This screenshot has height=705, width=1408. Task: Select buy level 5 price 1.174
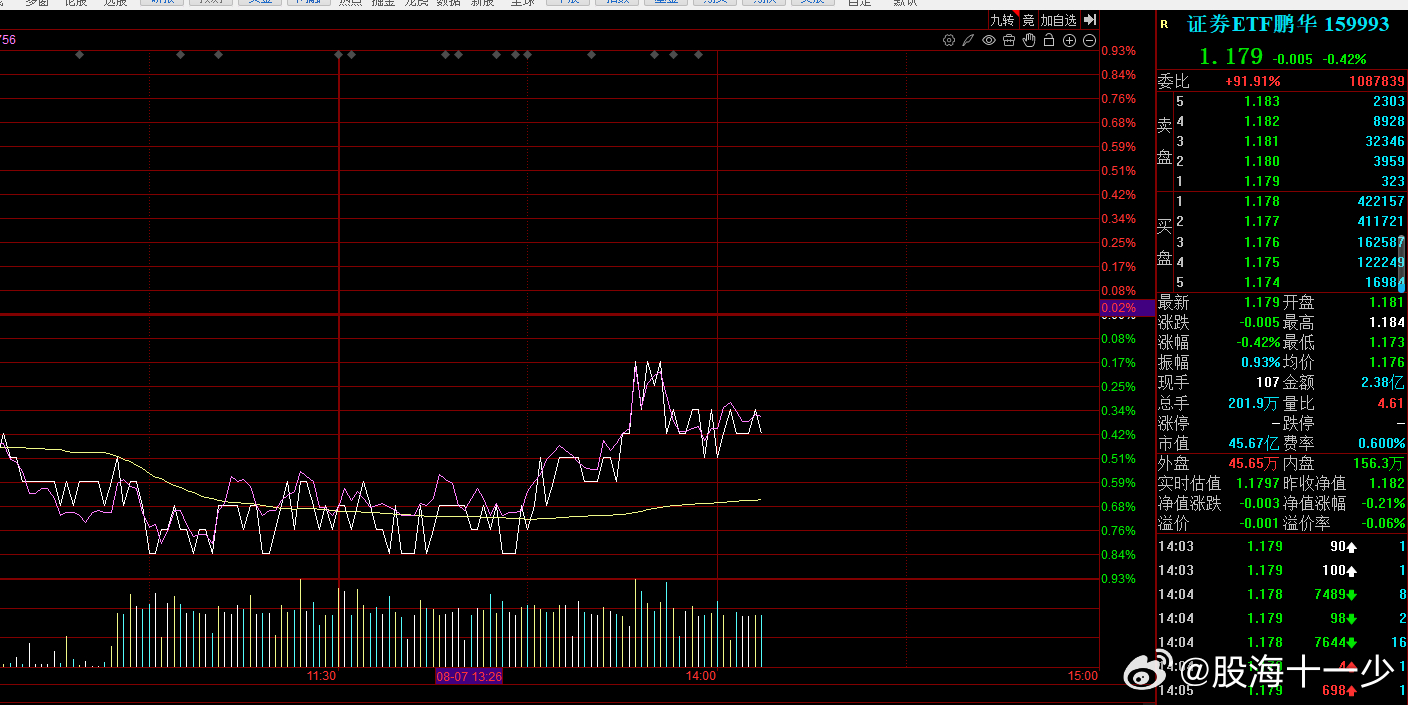click(1262, 282)
